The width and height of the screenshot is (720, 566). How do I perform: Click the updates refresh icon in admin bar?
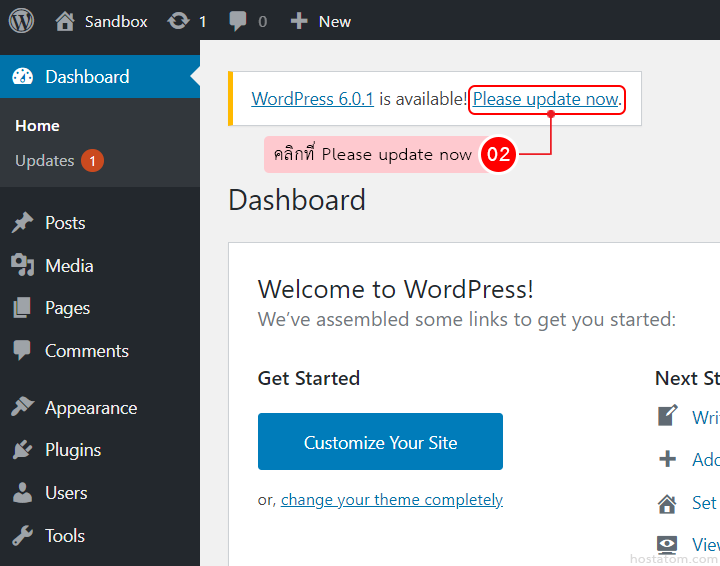click(x=179, y=20)
